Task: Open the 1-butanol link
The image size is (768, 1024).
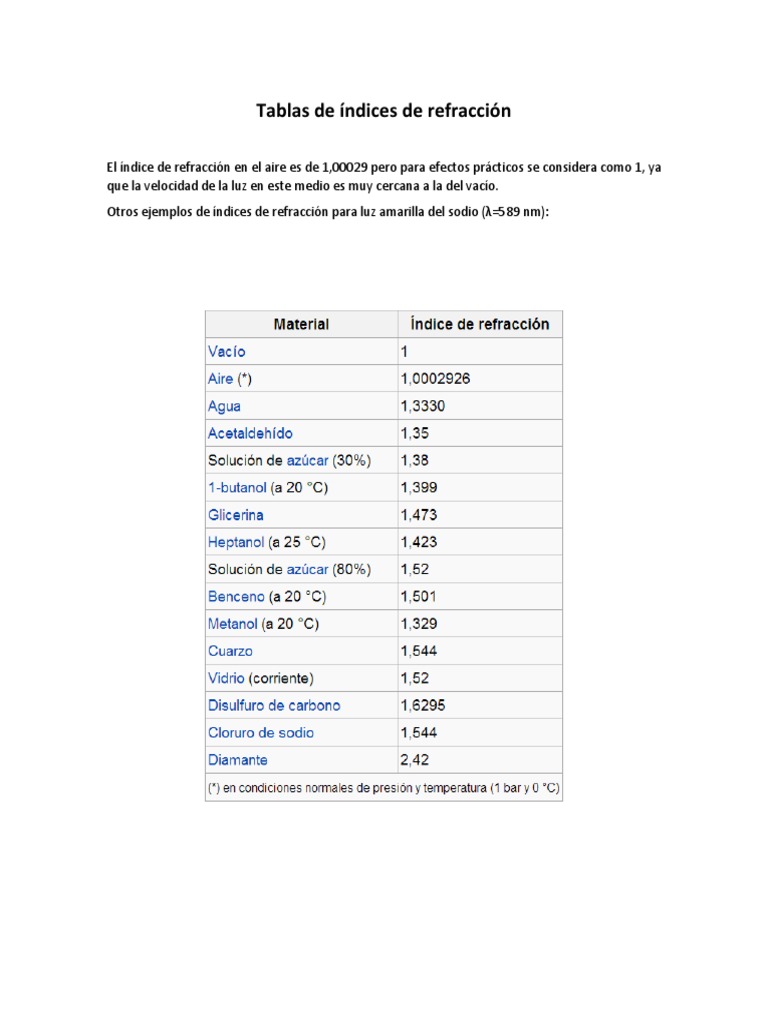Action: coord(237,488)
